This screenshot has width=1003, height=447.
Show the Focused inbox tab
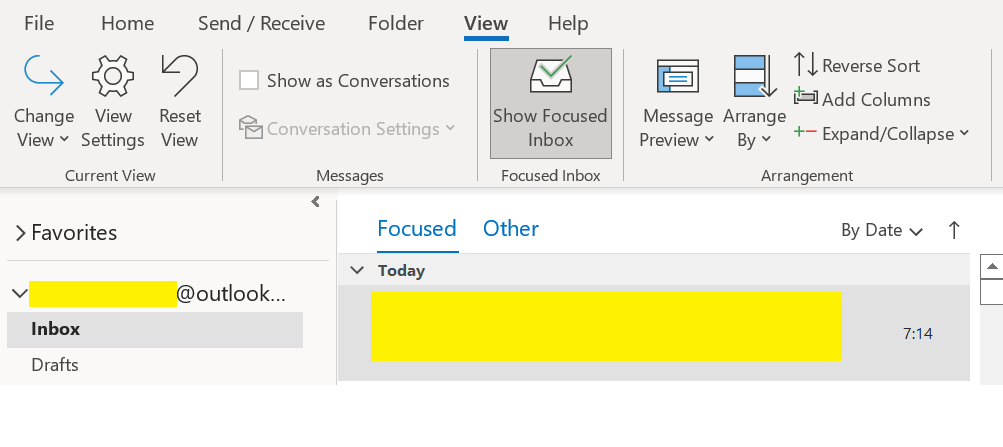(417, 229)
